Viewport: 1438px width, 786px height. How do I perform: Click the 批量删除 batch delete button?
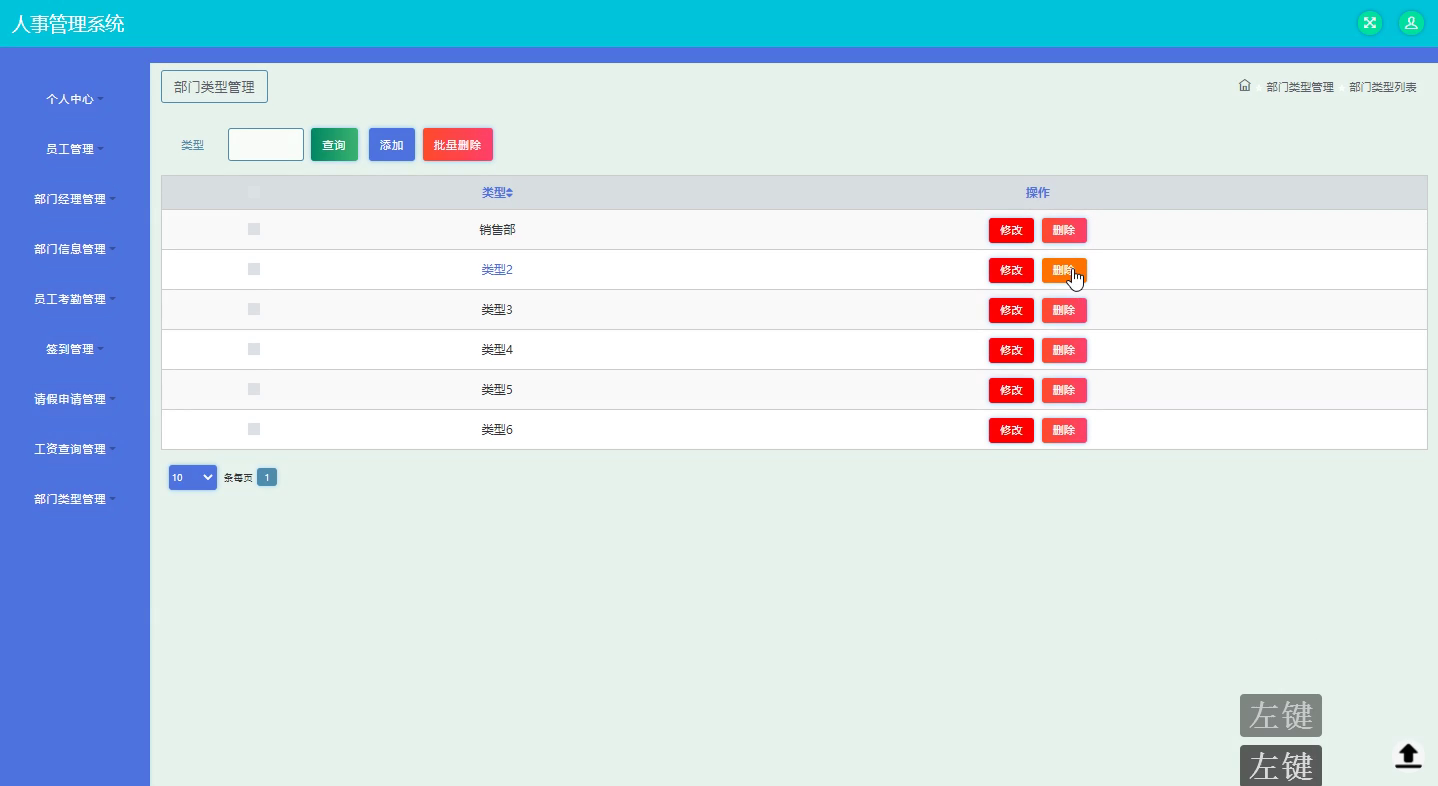458,145
